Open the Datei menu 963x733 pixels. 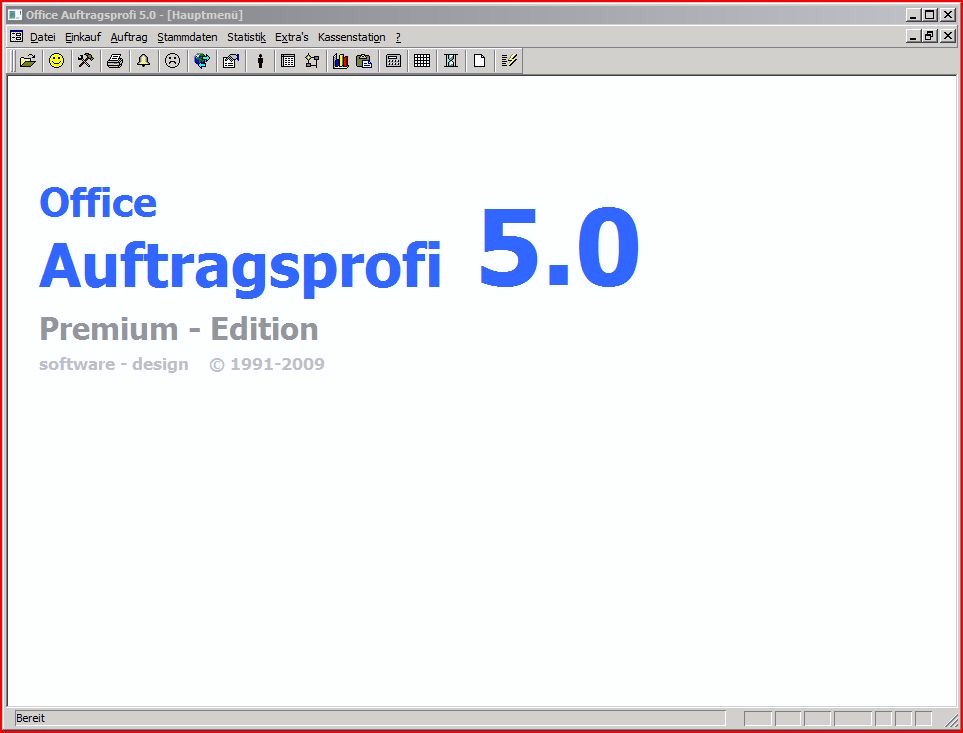[x=43, y=37]
